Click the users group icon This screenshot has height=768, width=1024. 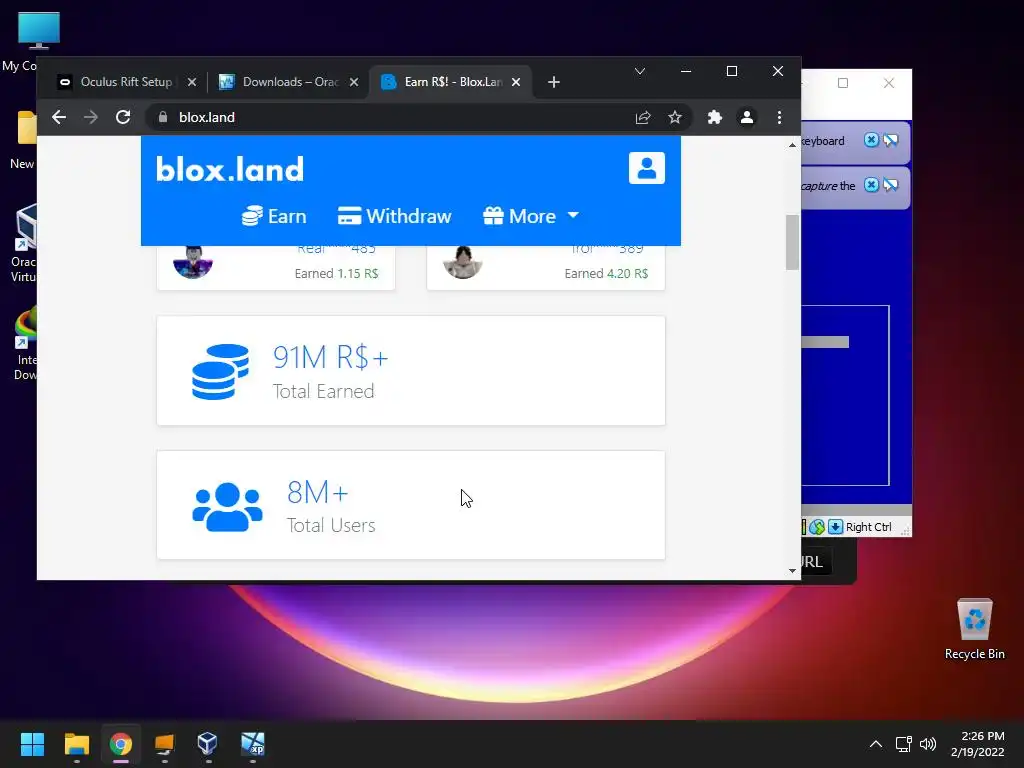tap(227, 507)
